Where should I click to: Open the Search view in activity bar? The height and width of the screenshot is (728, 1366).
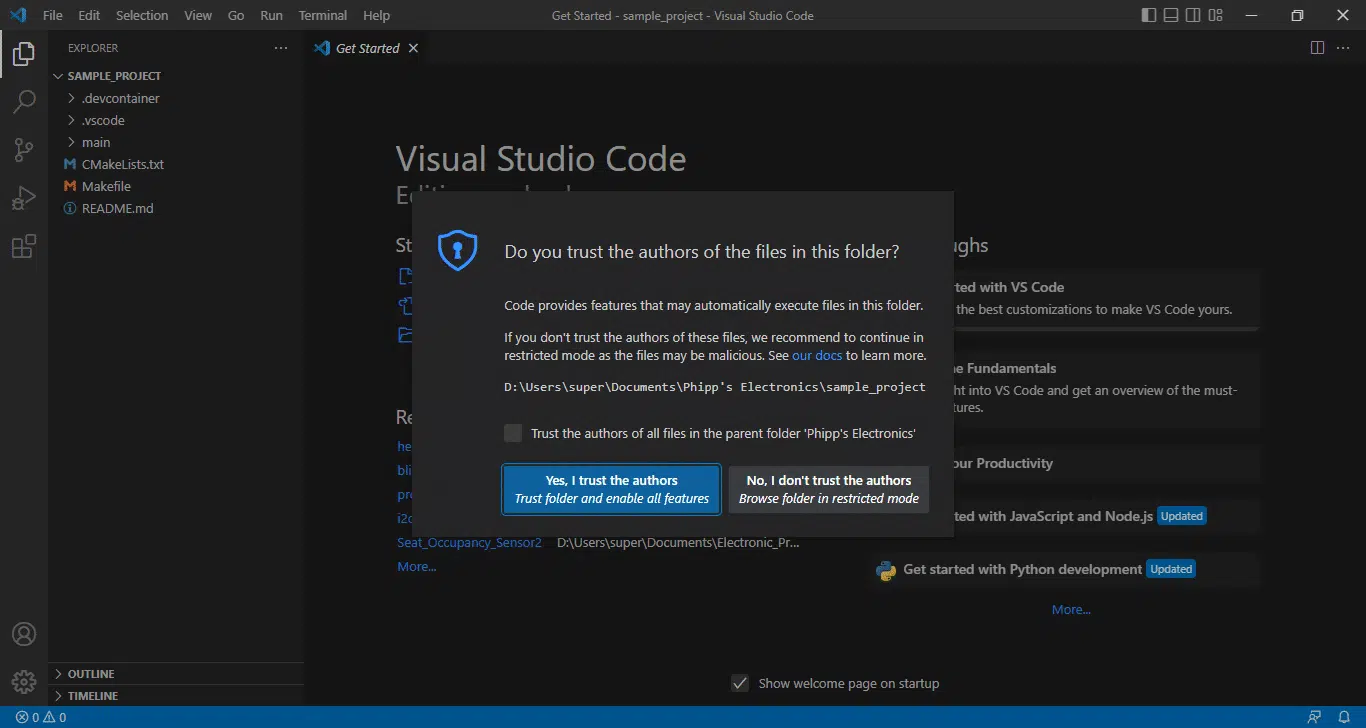[24, 102]
